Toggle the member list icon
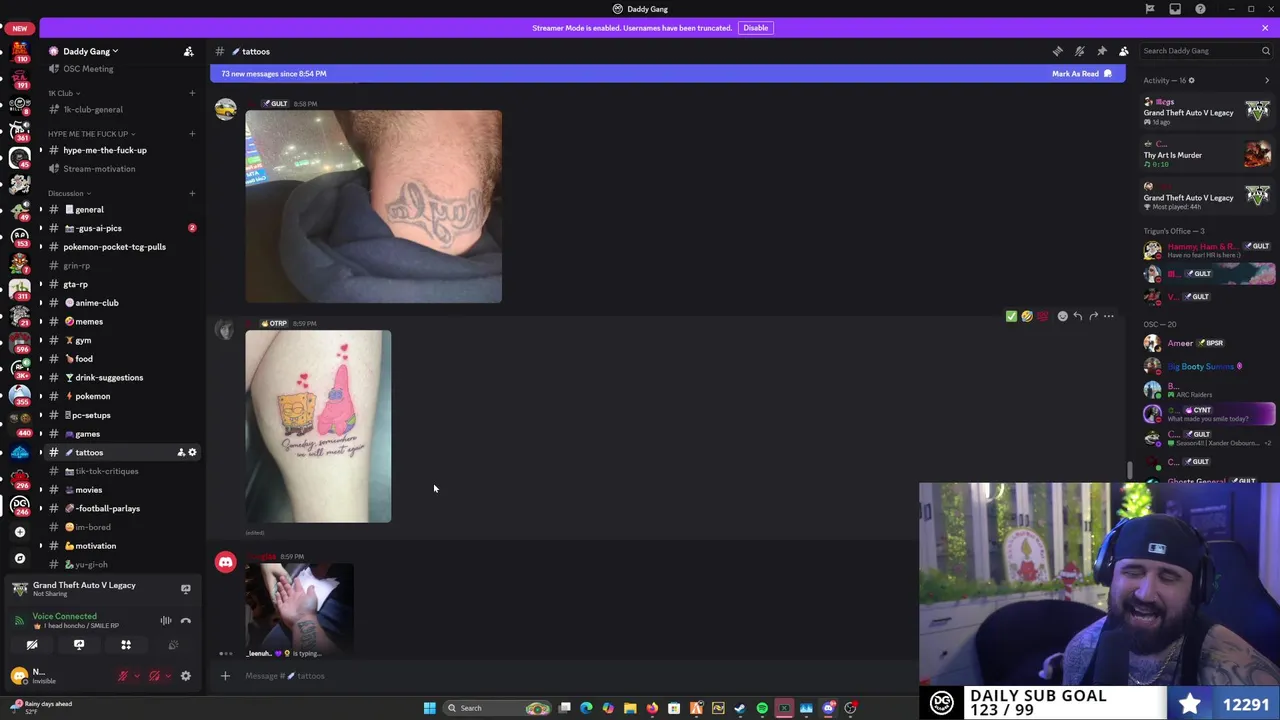 coord(1123,51)
